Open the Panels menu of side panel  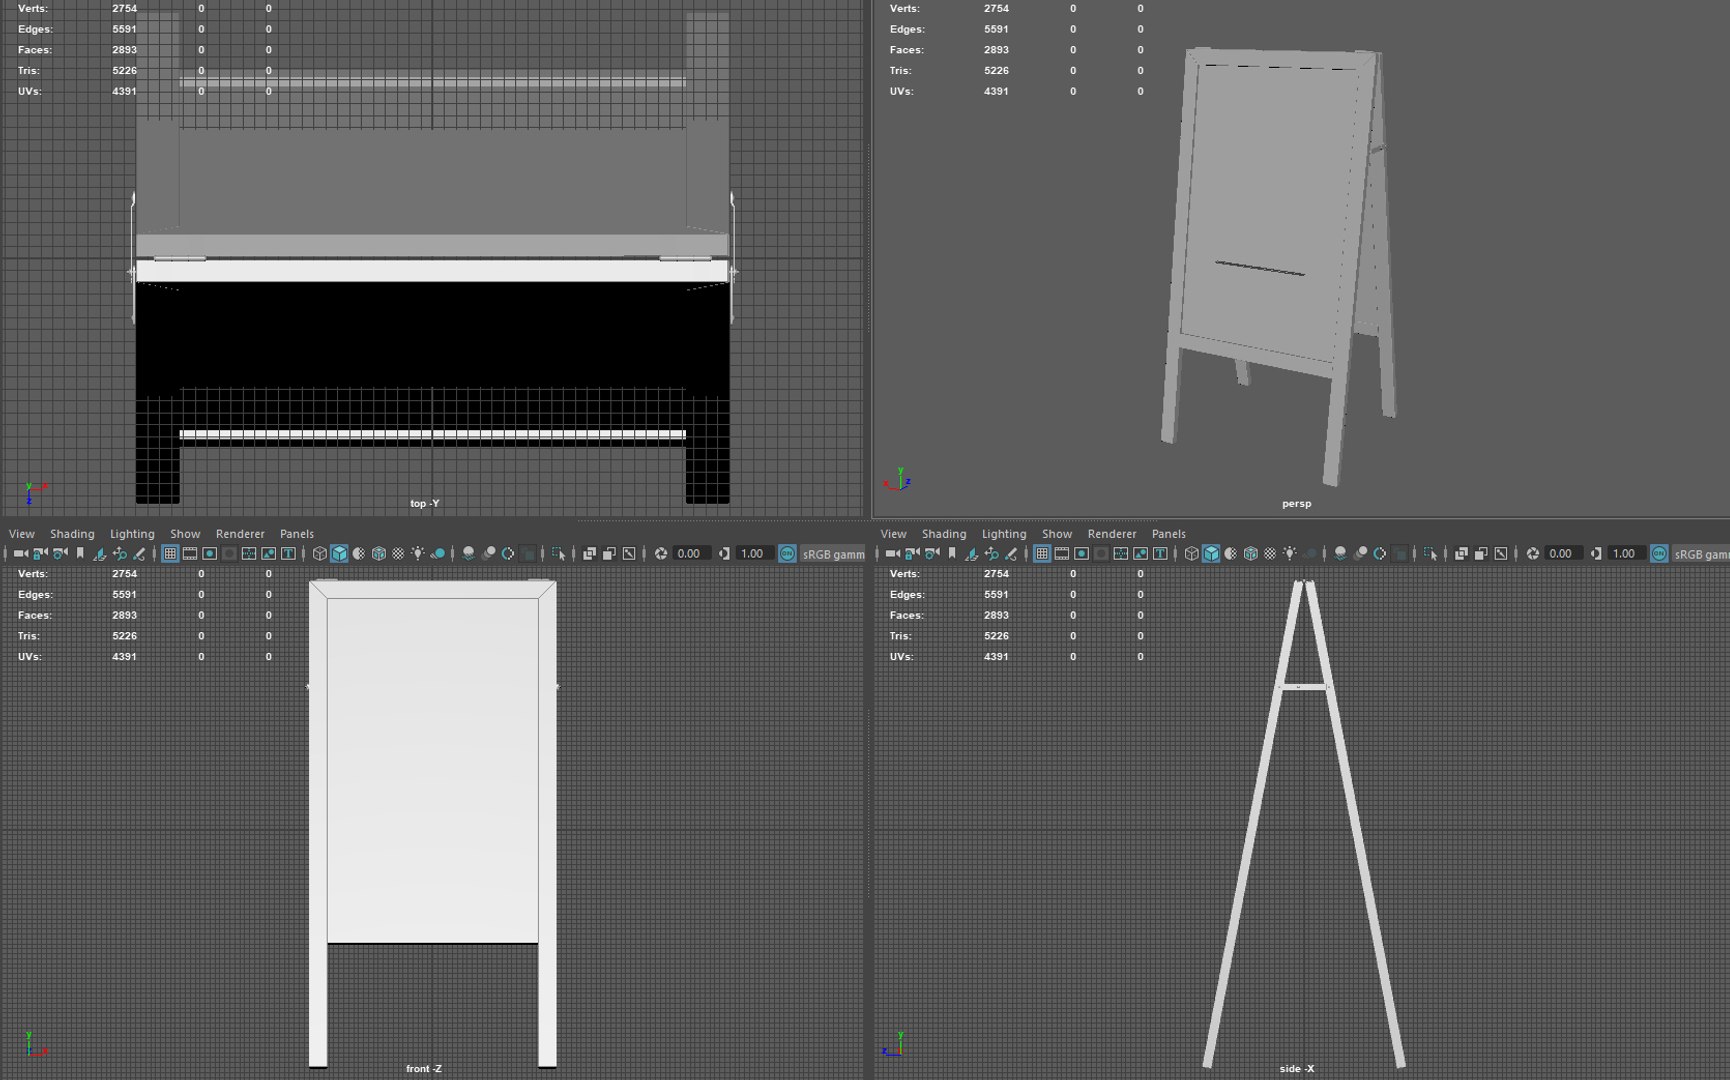[1168, 533]
